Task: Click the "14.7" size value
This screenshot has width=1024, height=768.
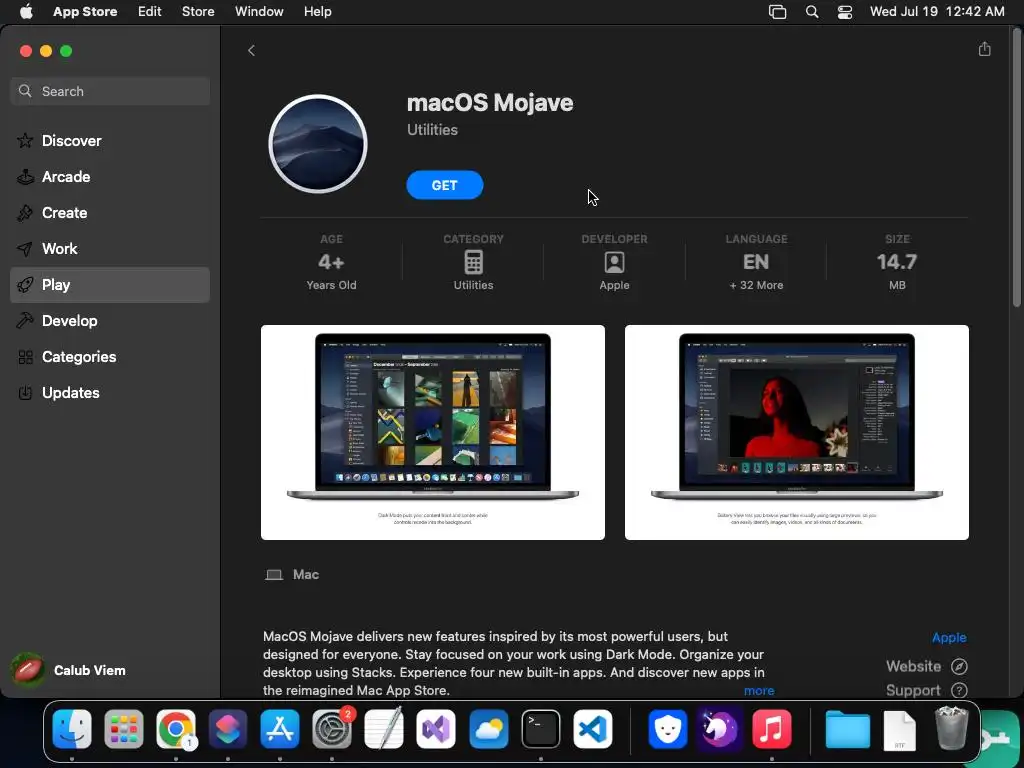Action: click(897, 262)
